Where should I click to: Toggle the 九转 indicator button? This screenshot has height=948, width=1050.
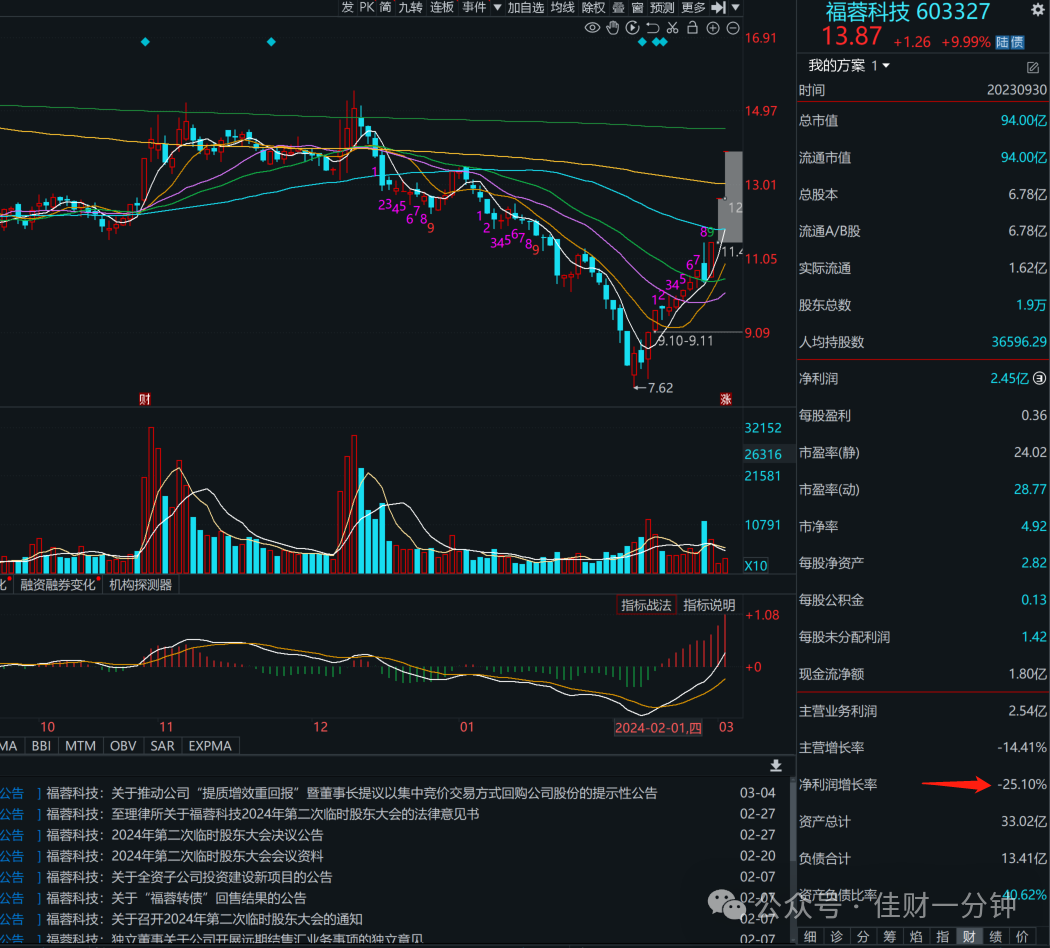tap(410, 7)
